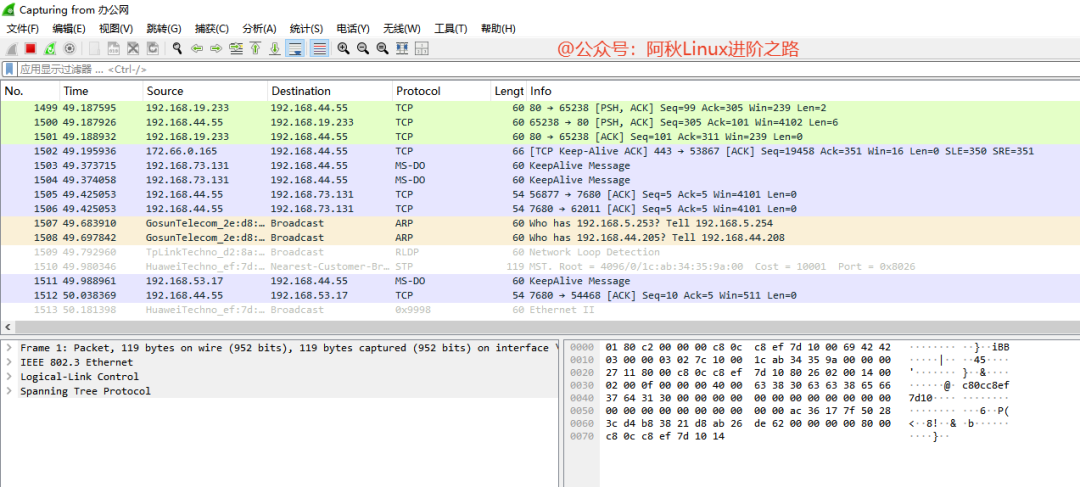Click the horizontal scrollbar's left arrow

(x=7, y=327)
